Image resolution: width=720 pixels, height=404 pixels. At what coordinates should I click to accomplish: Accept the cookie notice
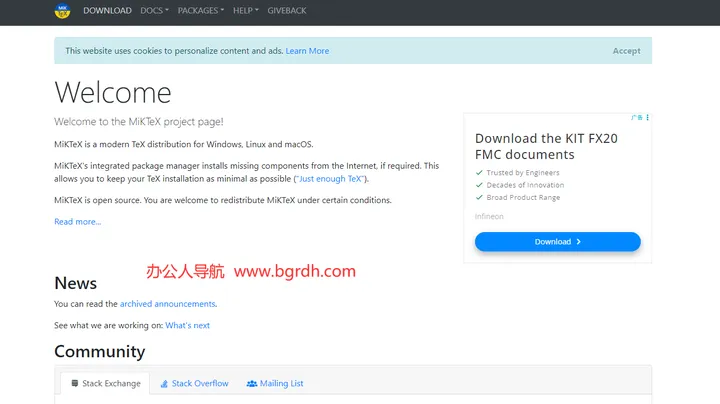point(626,51)
